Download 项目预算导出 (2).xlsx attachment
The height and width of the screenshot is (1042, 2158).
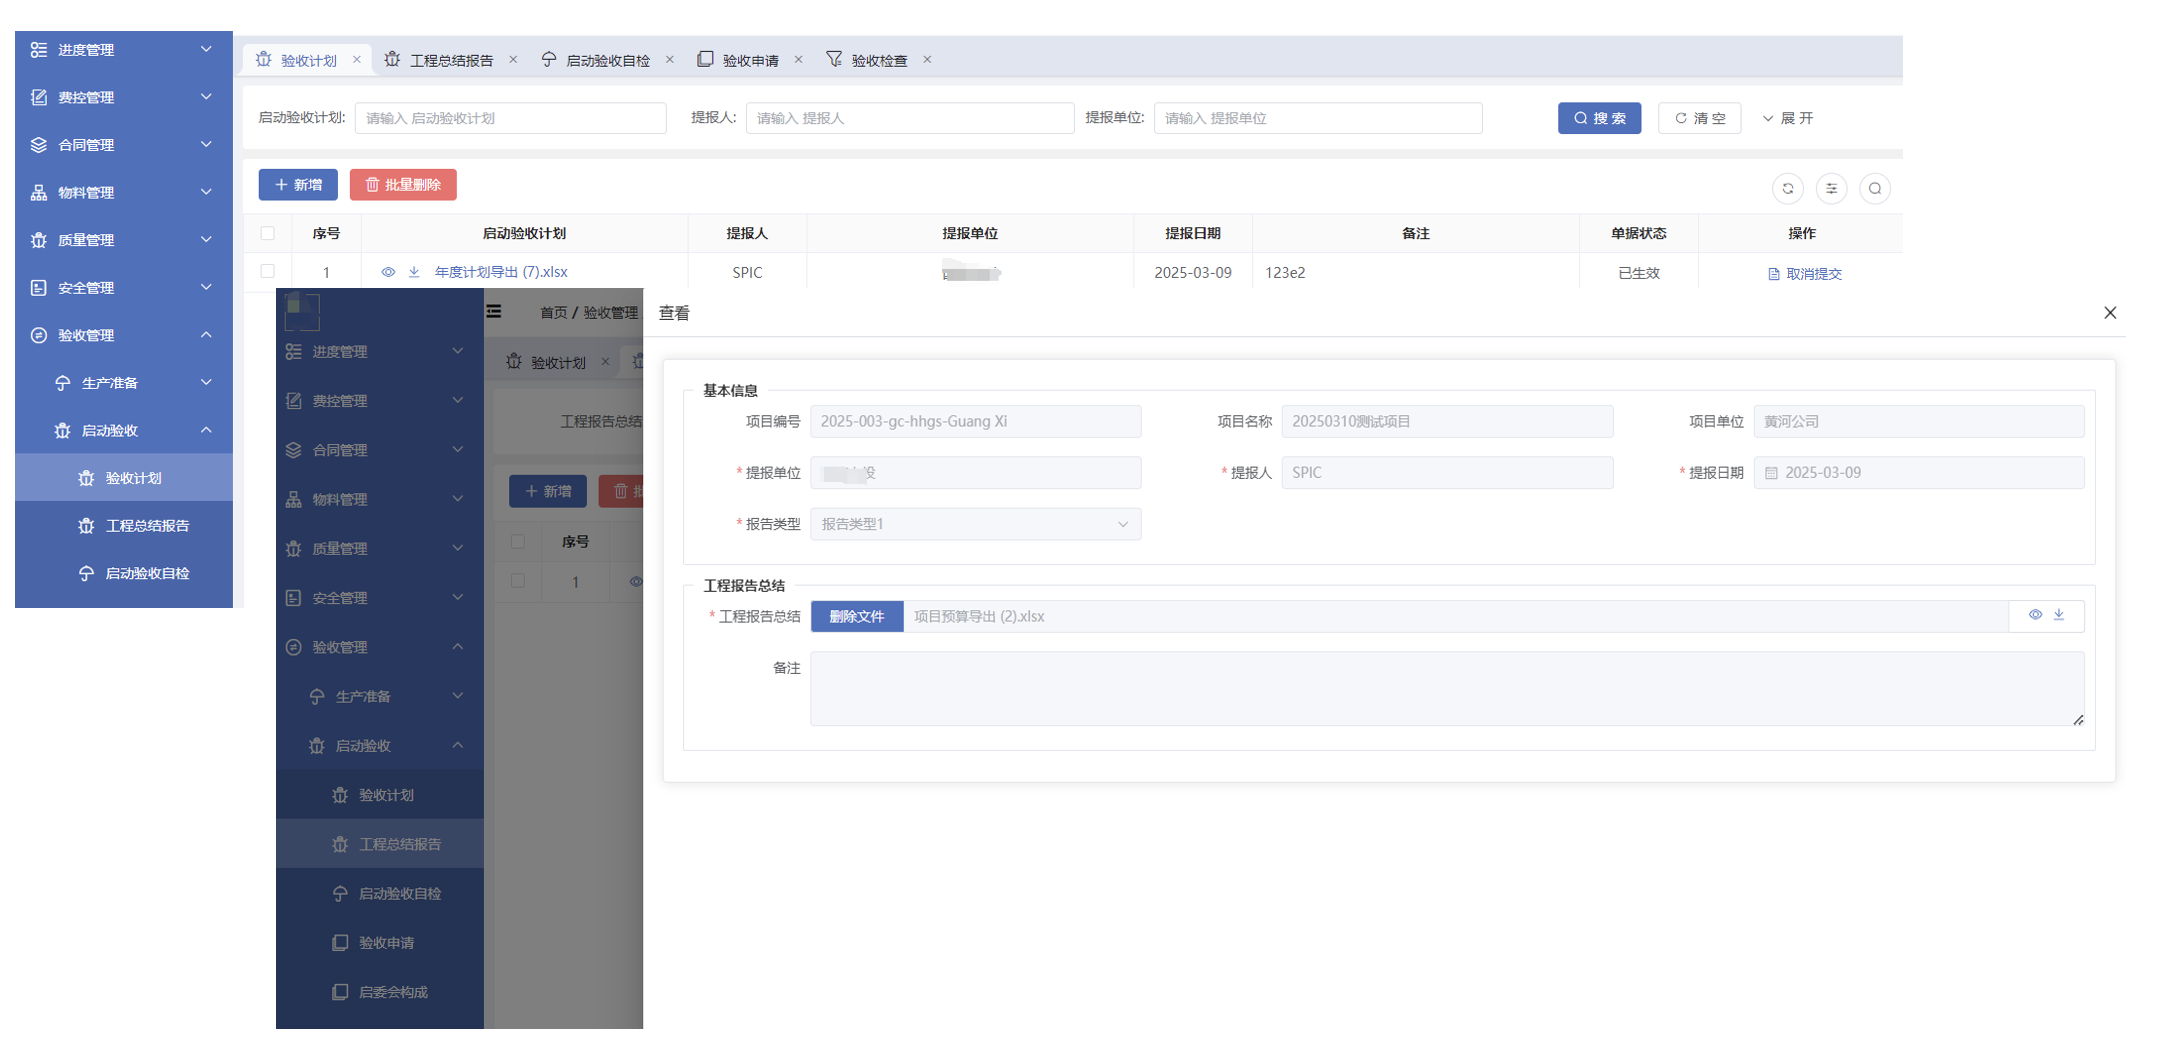click(2059, 615)
